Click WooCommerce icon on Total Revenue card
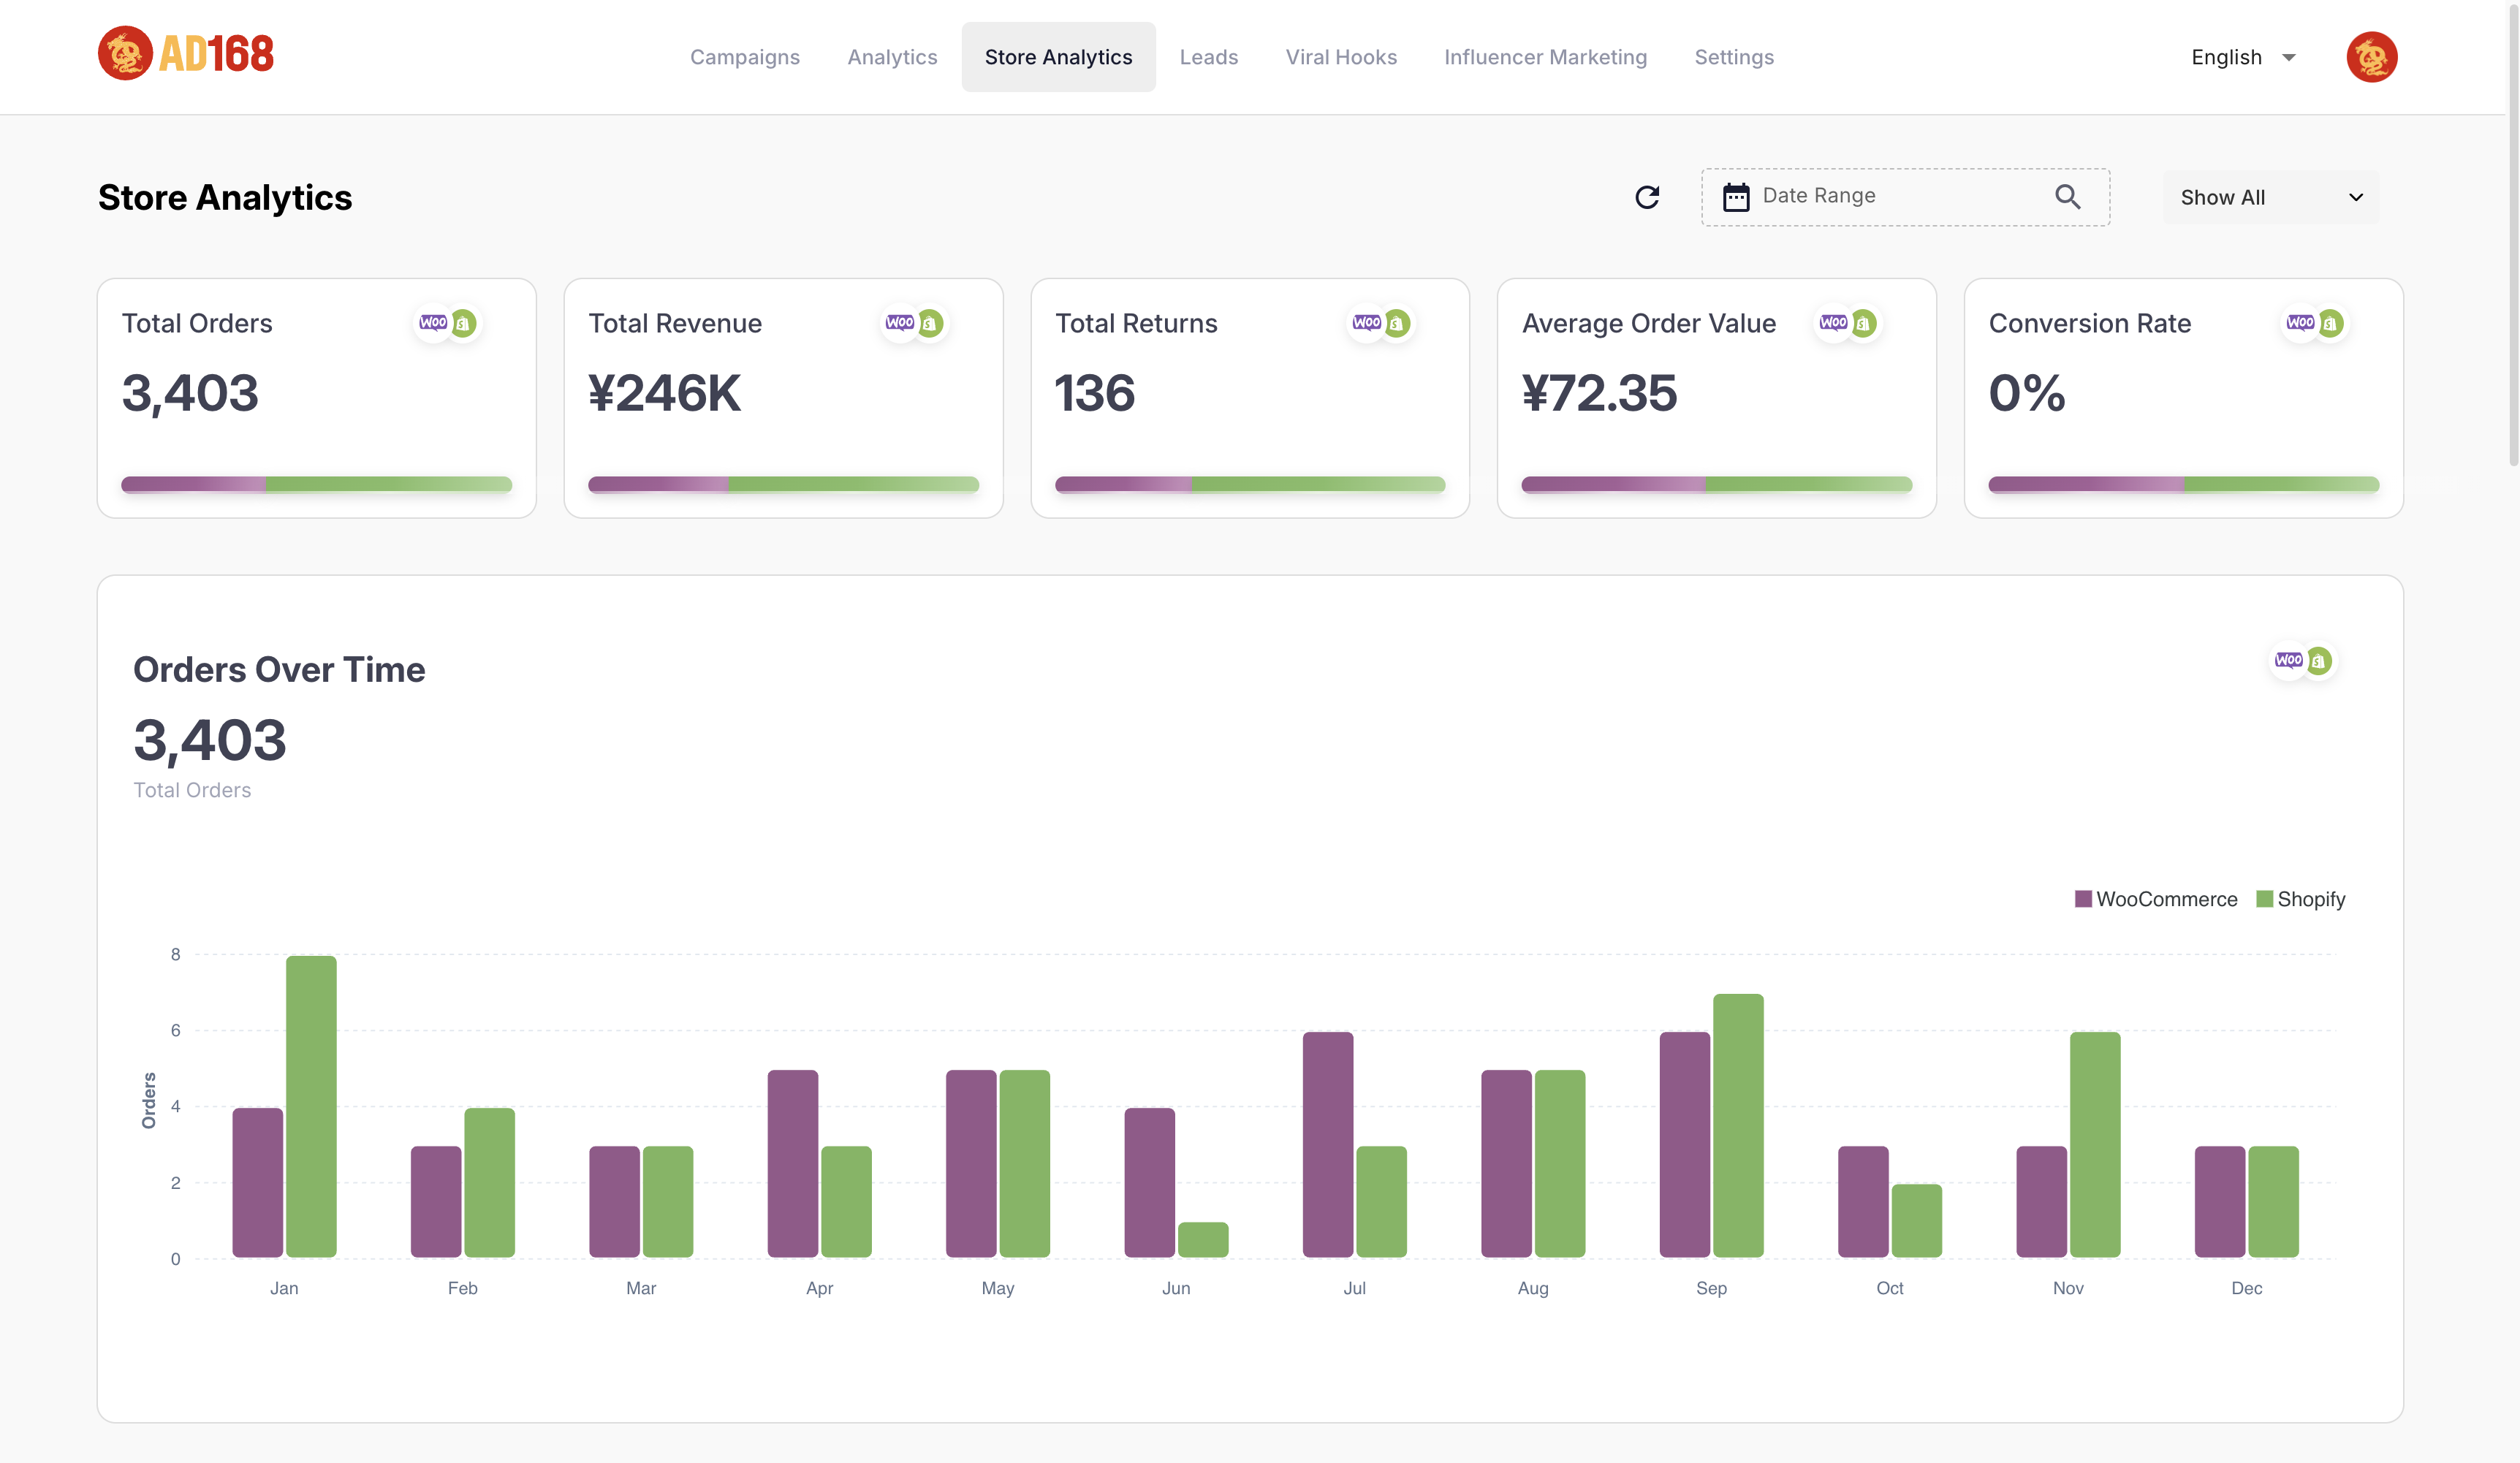 coord(899,323)
